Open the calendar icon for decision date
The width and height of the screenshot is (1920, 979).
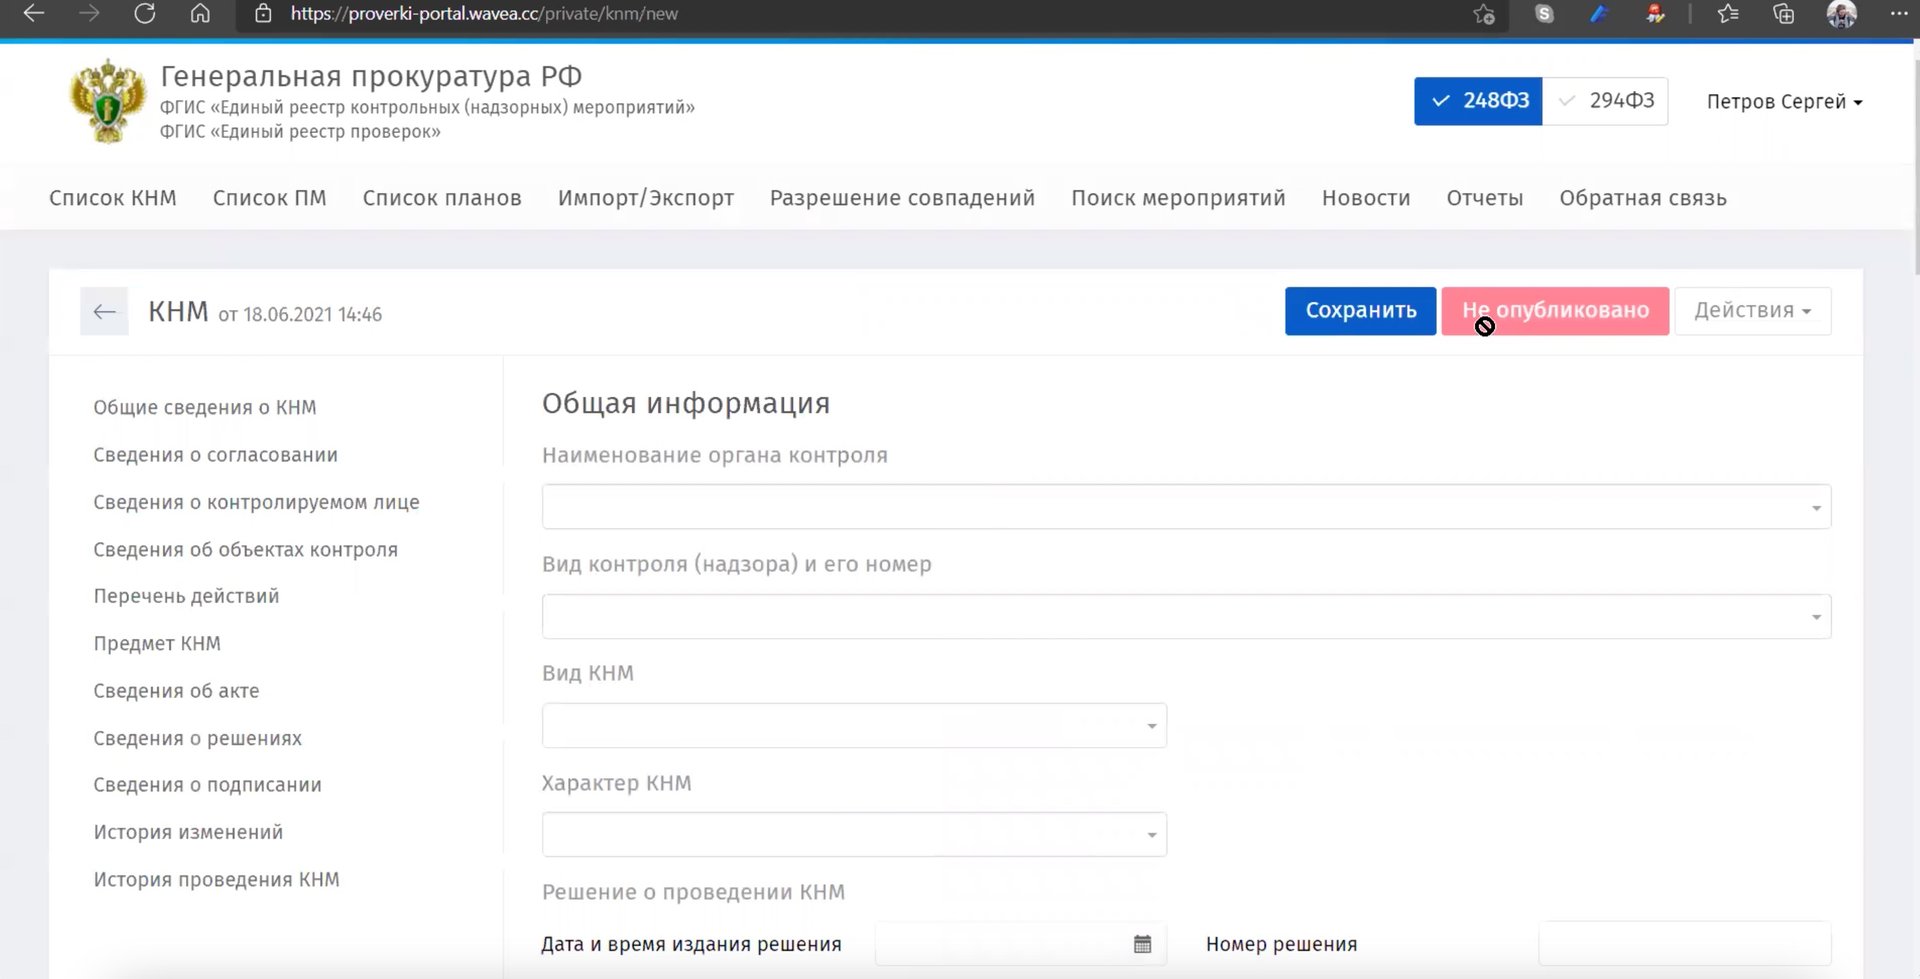(x=1142, y=942)
